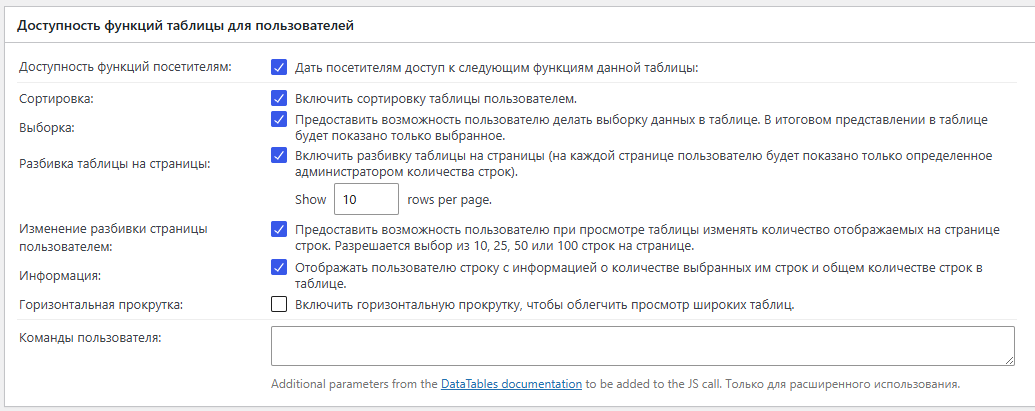Click the label text Включить сортировку таблицы пользователем
The height and width of the screenshot is (411, 1035).
(436, 99)
